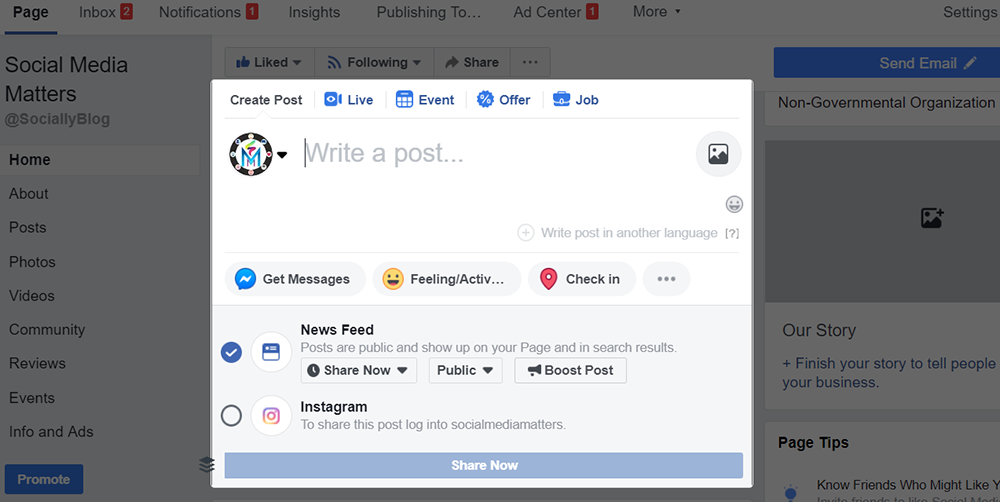Open Settings in the top bar
This screenshot has width=1000, height=502.
pos(970,12)
